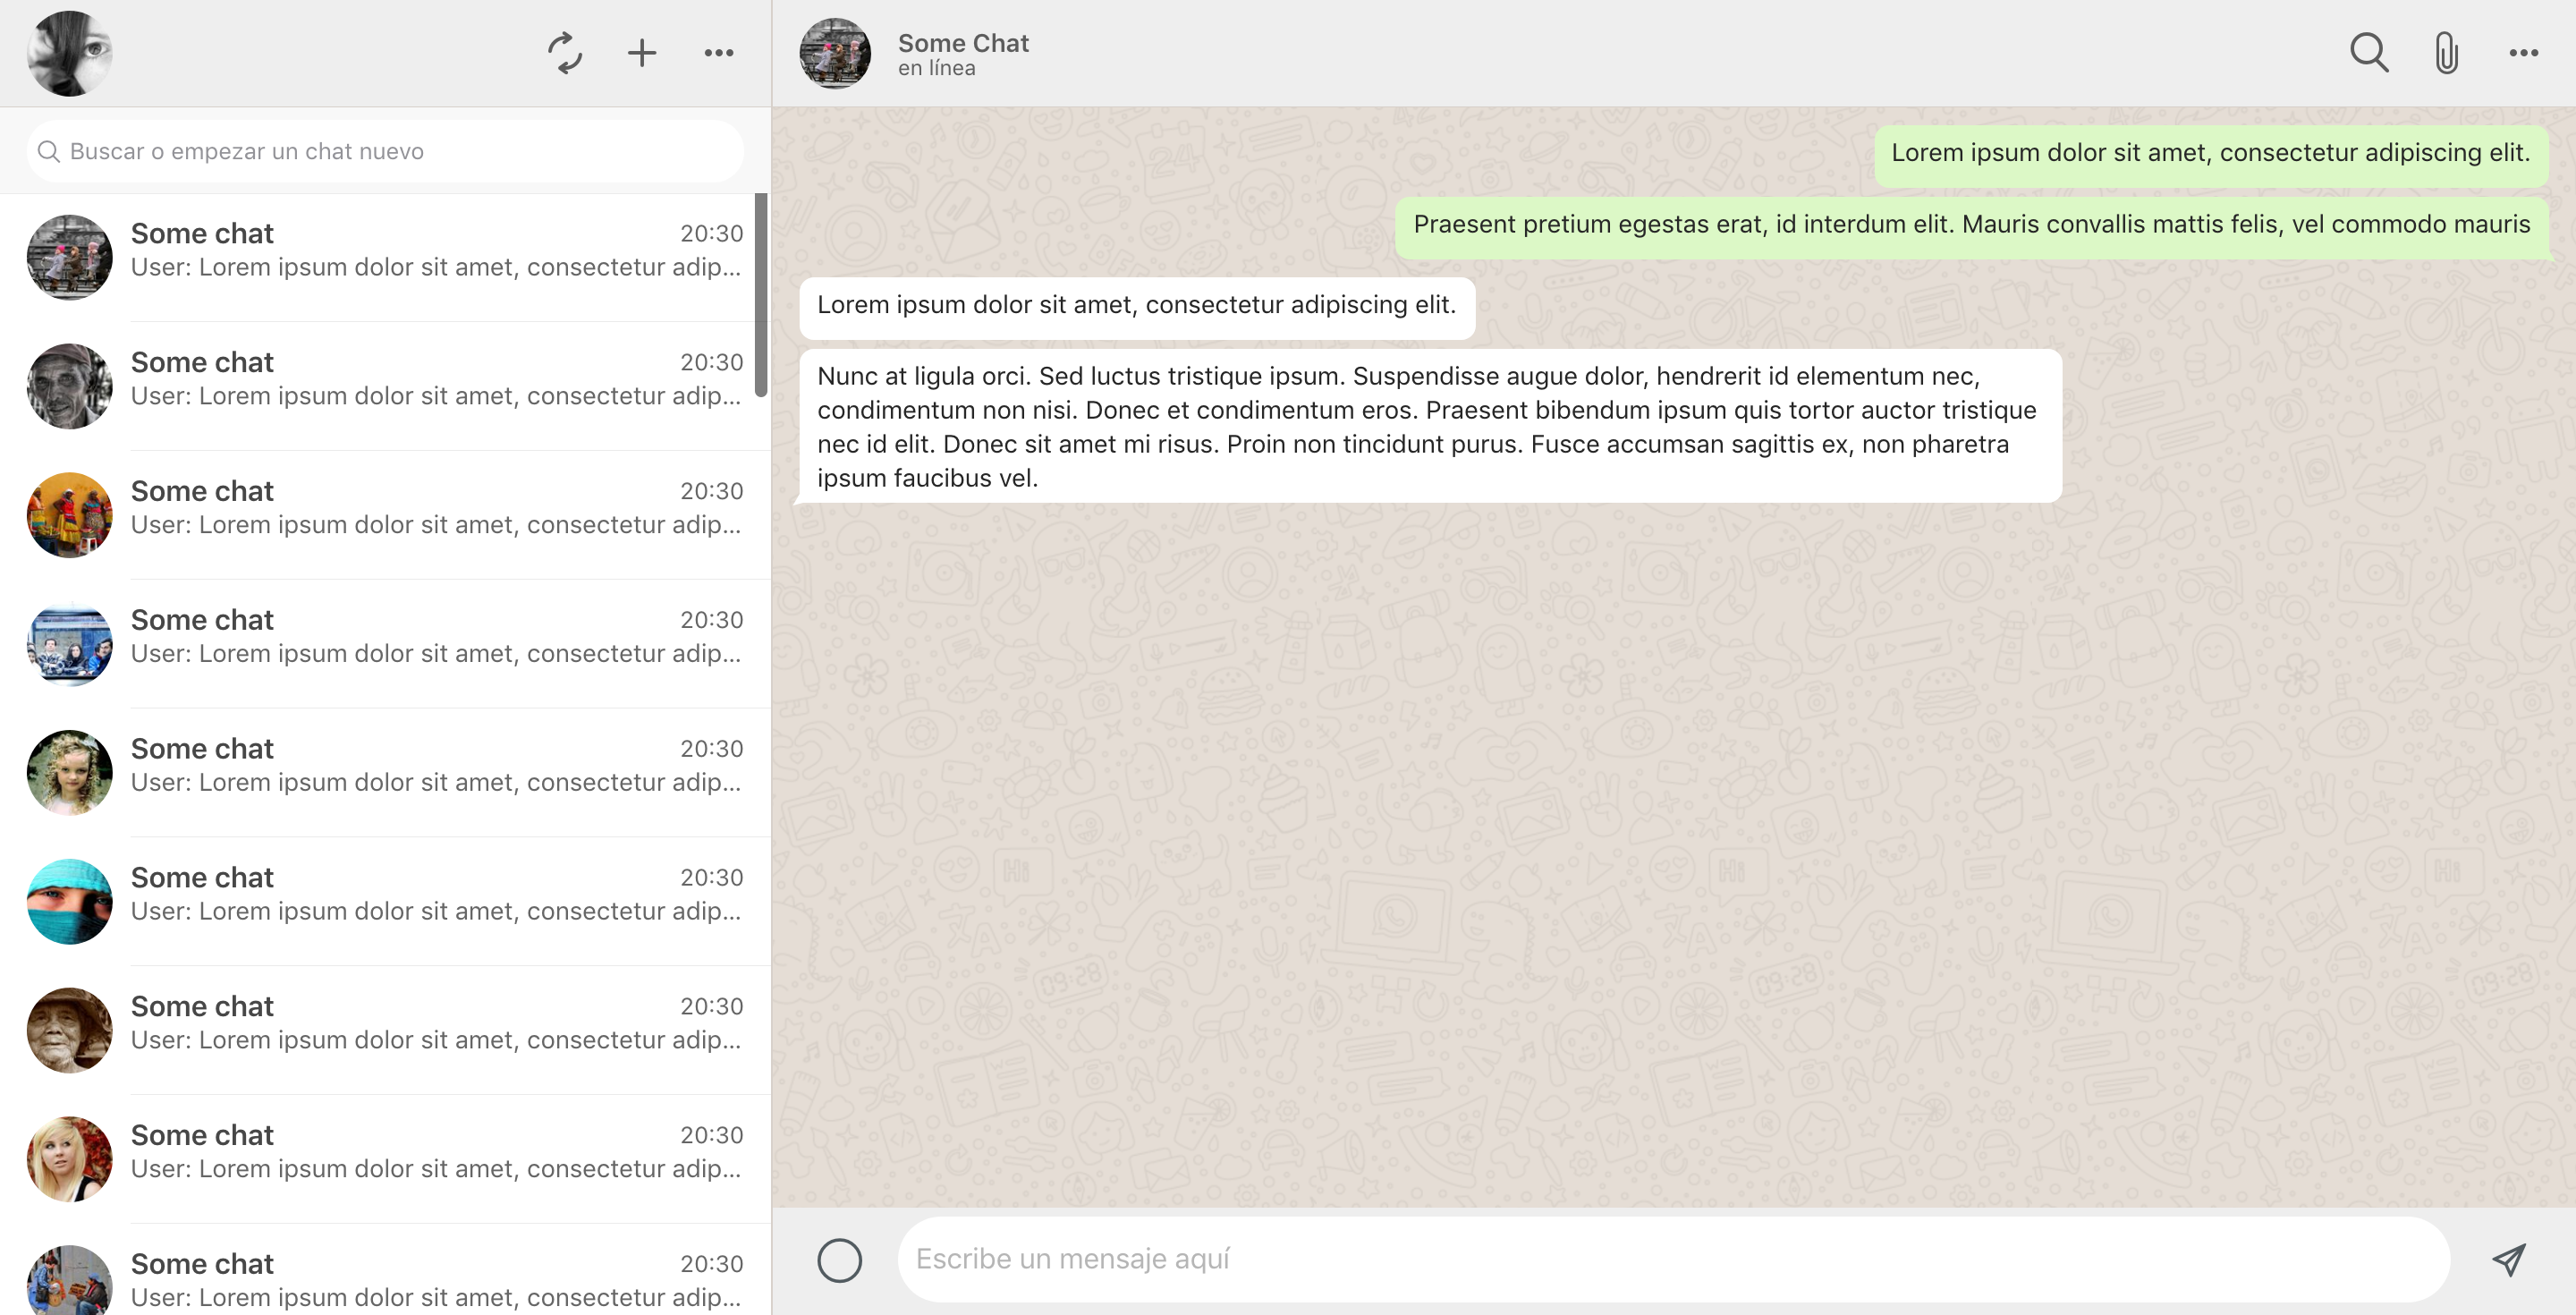Start a new chat with the plus icon
The height and width of the screenshot is (1315, 2576).
[641, 53]
